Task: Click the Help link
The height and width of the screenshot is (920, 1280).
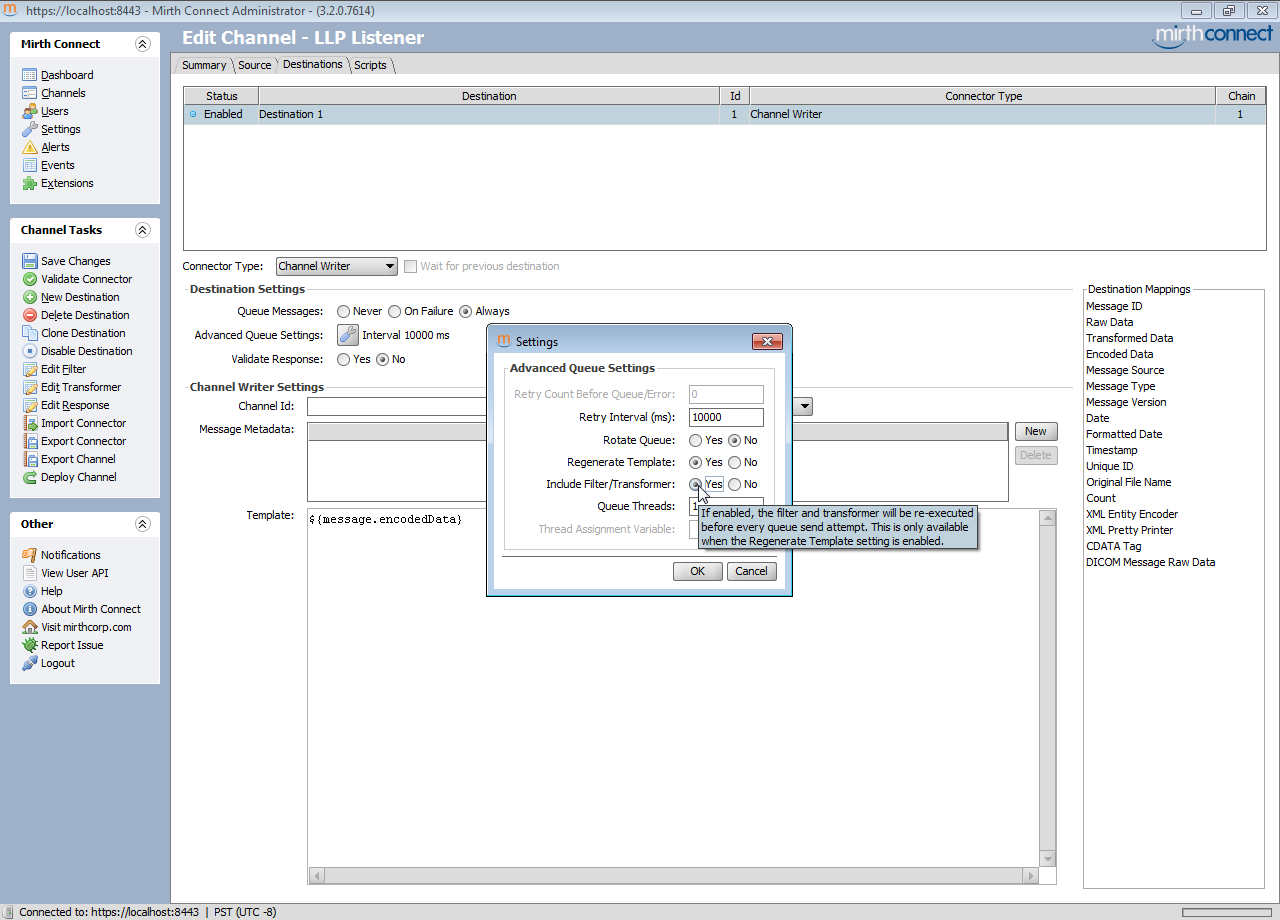Action: (52, 591)
